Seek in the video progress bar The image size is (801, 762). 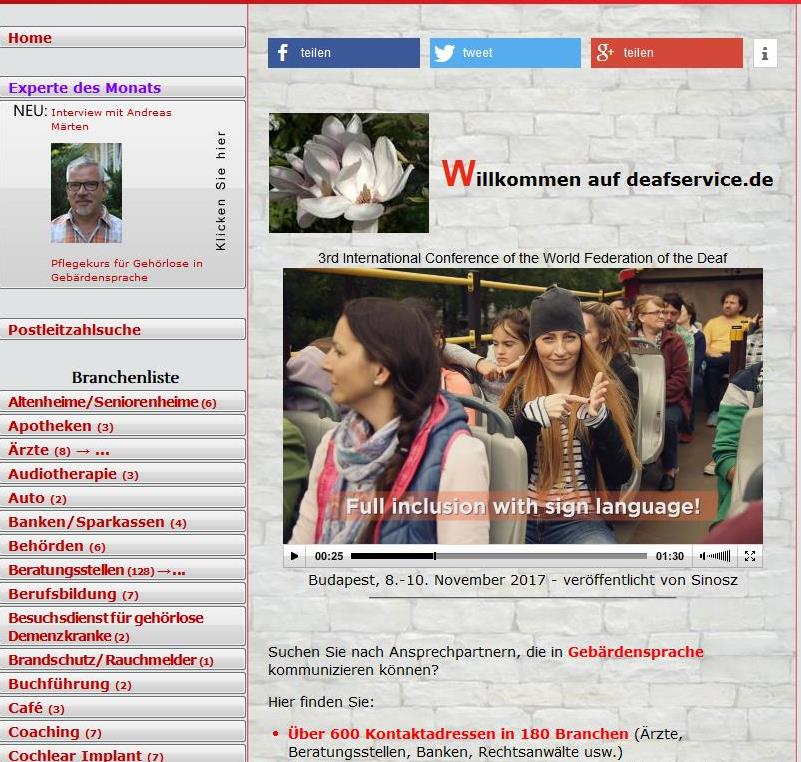coord(498,556)
